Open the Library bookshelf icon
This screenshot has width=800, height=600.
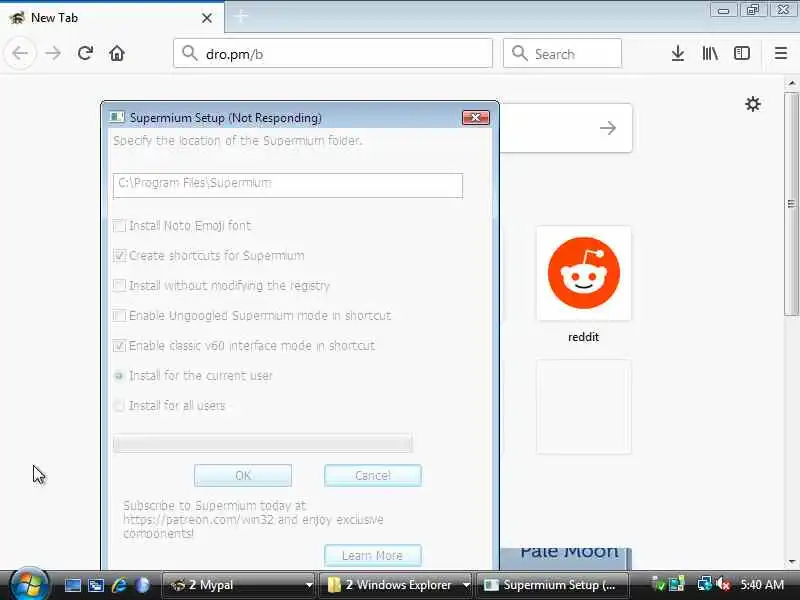710,53
